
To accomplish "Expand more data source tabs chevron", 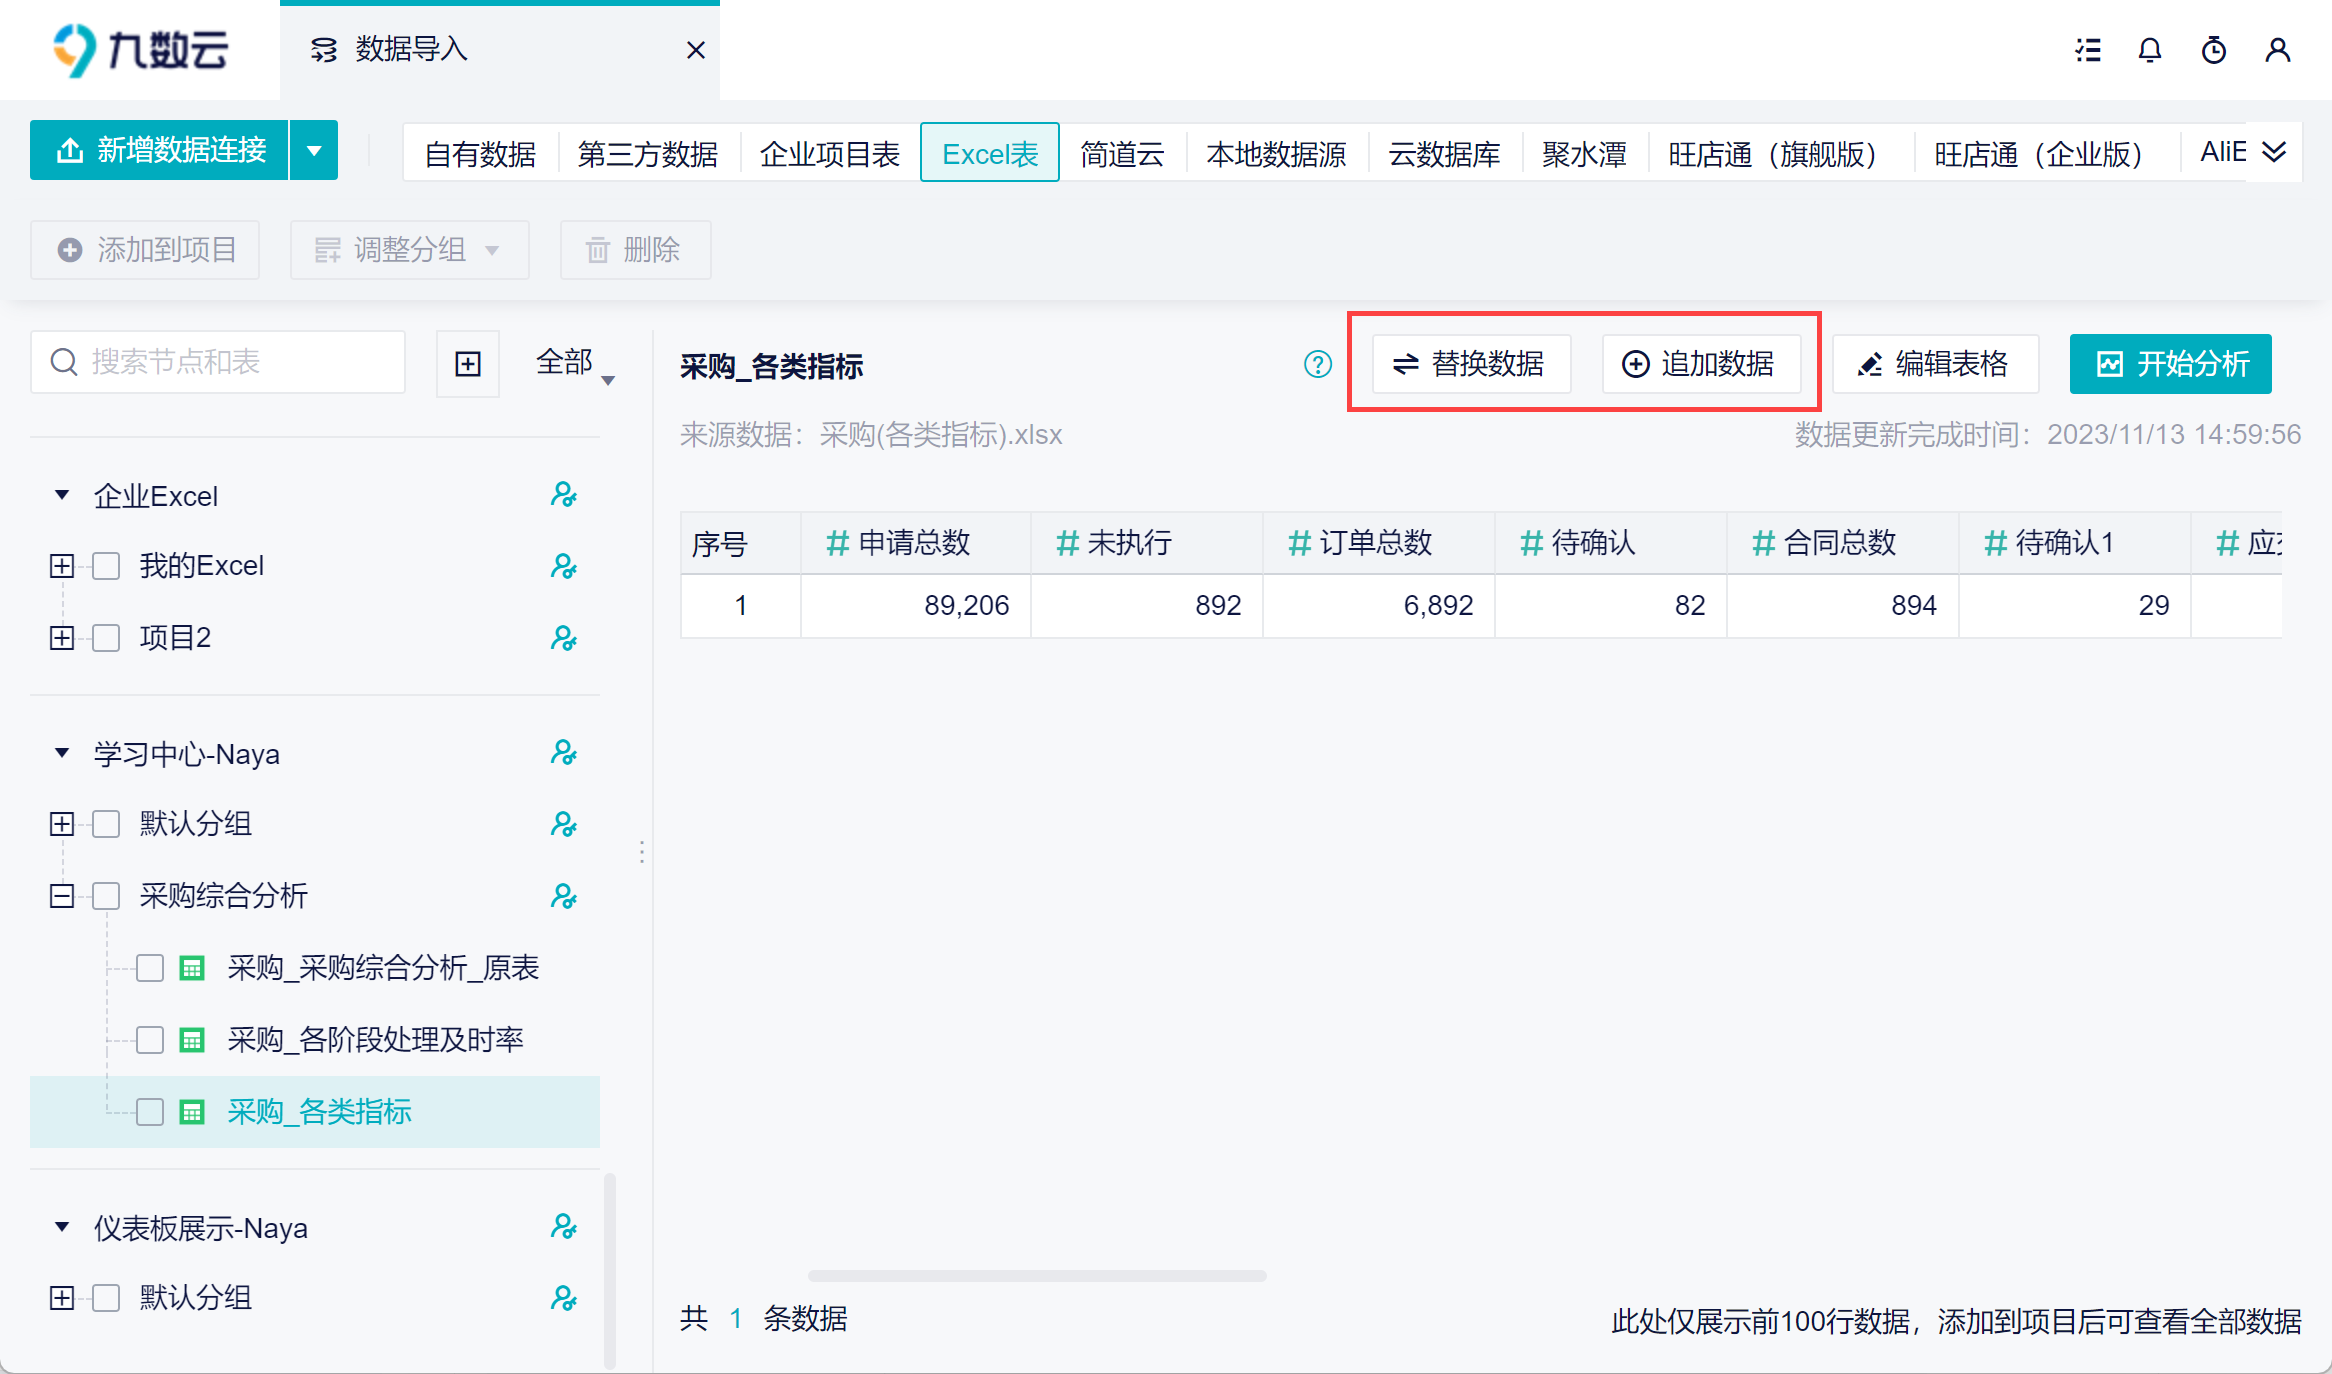I will click(x=2274, y=152).
